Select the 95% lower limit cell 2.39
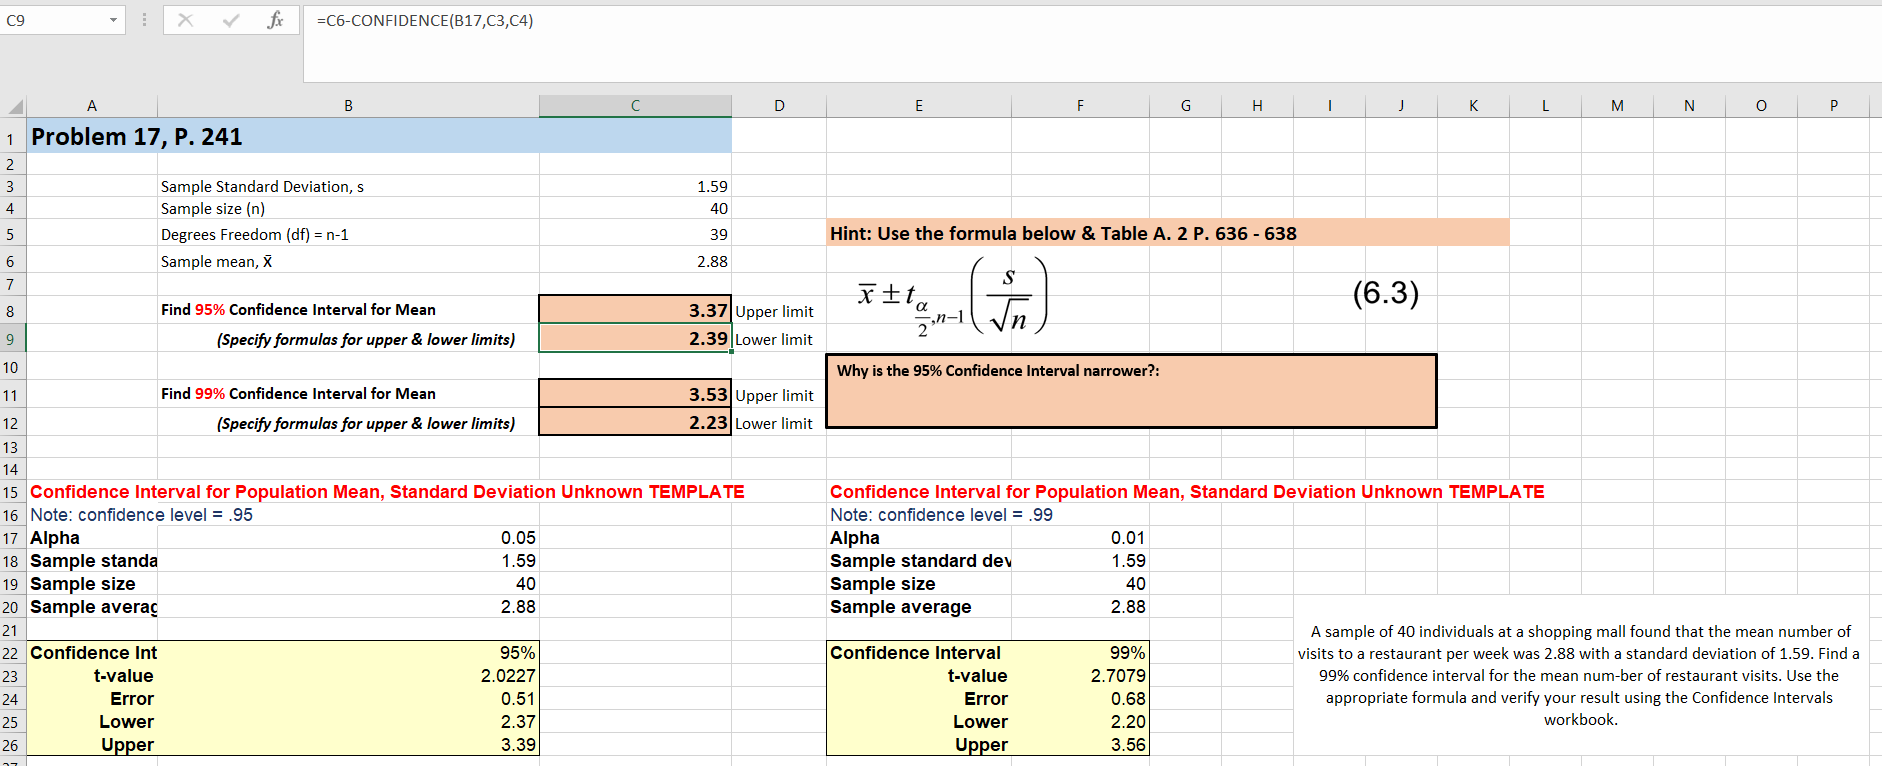1882x766 pixels. pos(635,339)
